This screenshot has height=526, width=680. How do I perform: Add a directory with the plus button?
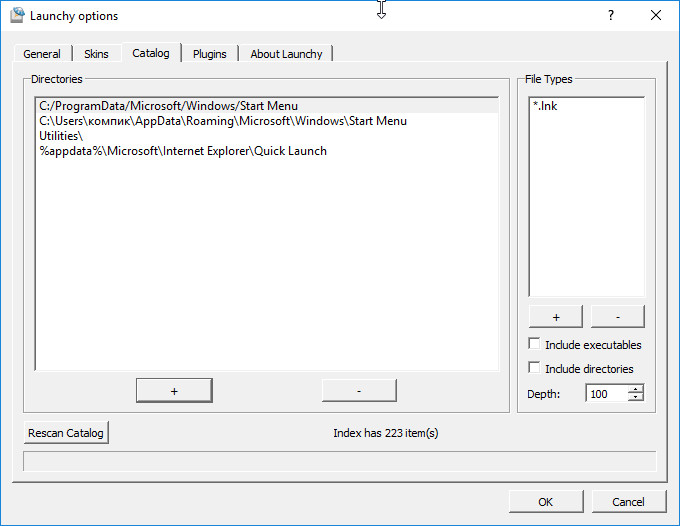(x=174, y=391)
